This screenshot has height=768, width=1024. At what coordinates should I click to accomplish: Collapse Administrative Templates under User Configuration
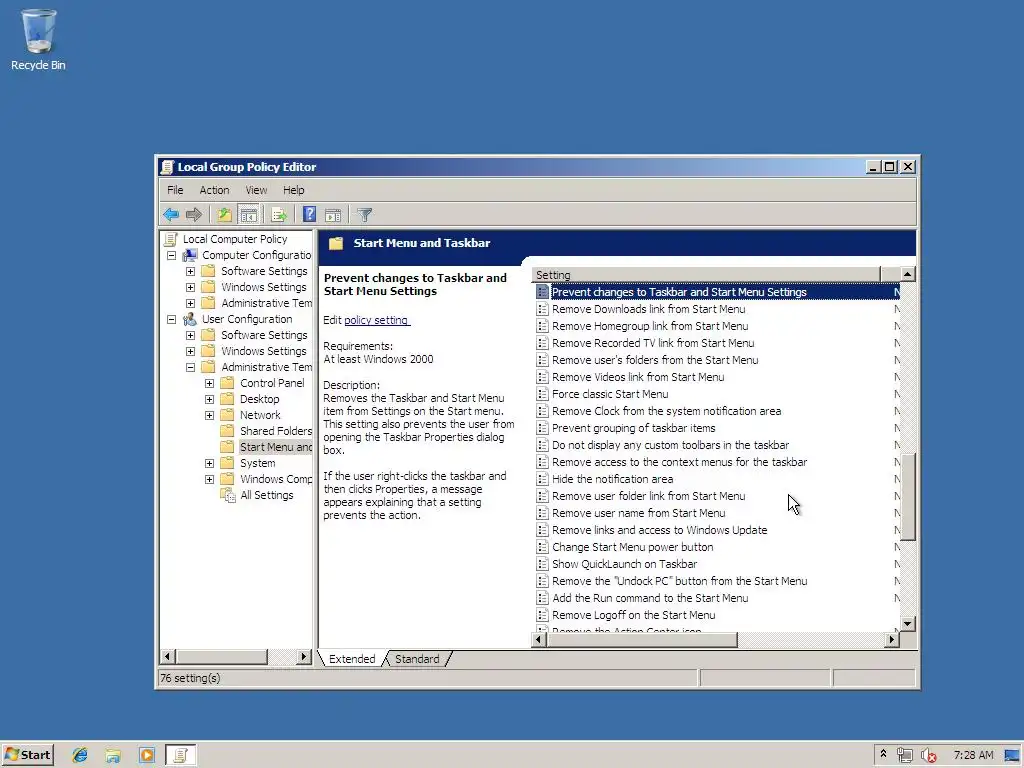pos(190,367)
